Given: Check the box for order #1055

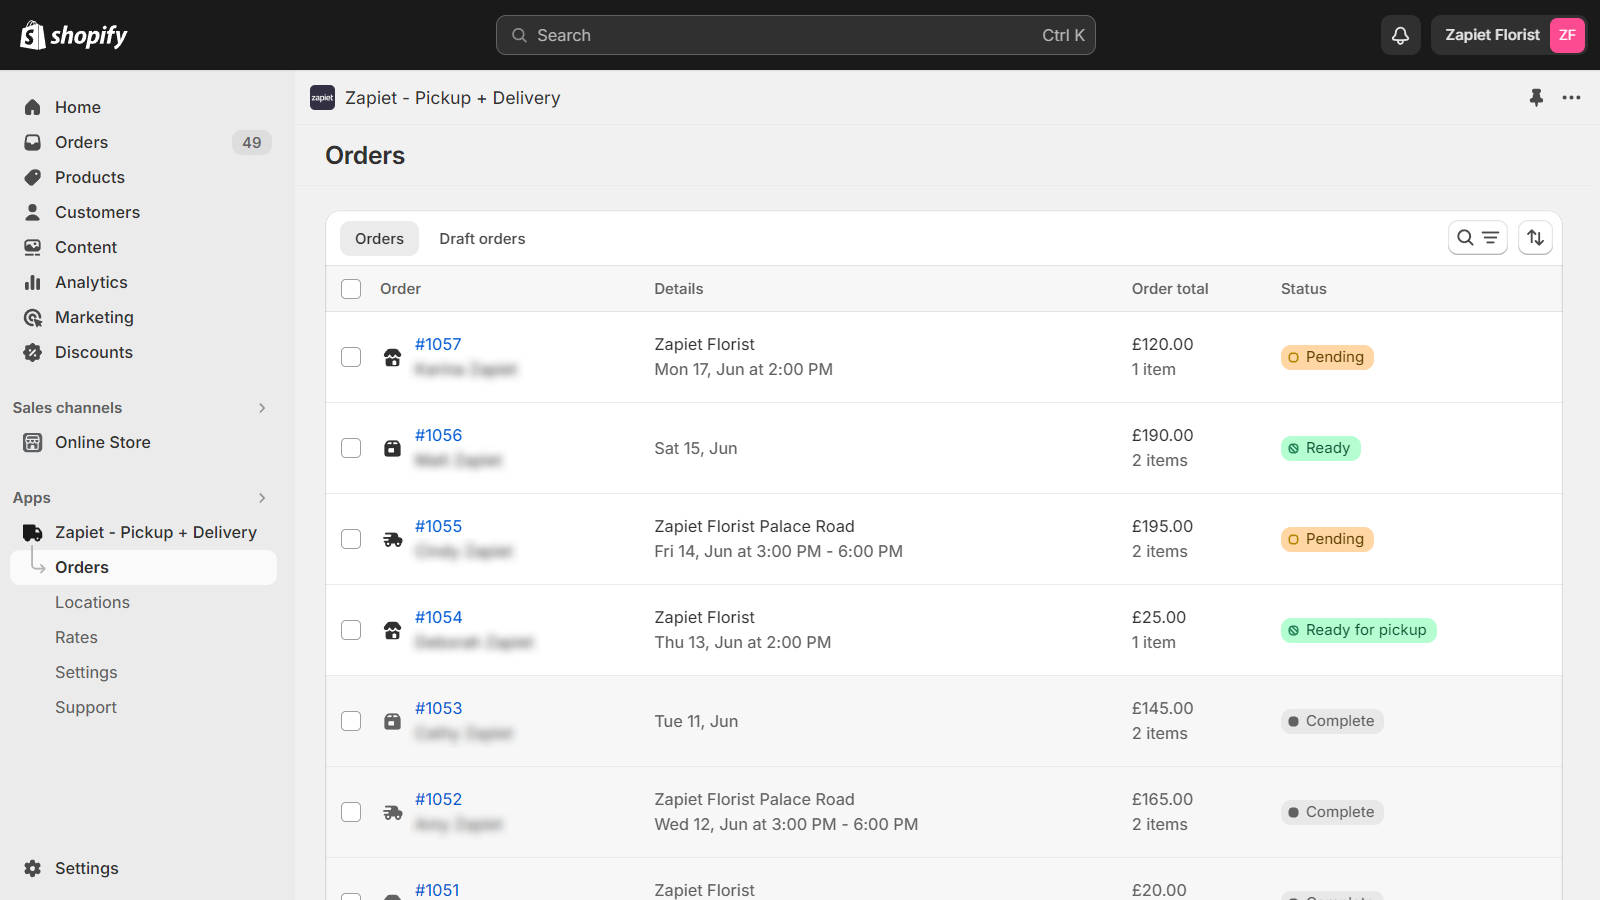Looking at the screenshot, I should 351,539.
